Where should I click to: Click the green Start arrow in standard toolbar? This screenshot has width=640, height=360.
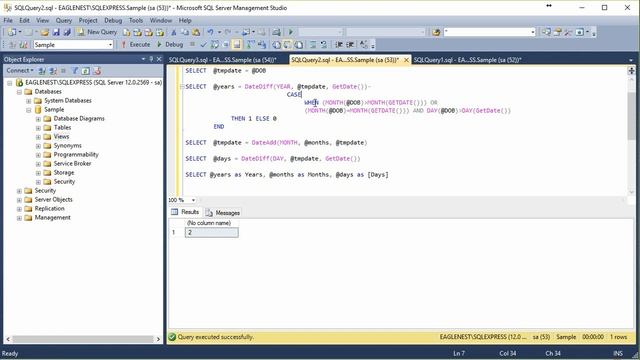click(291, 32)
